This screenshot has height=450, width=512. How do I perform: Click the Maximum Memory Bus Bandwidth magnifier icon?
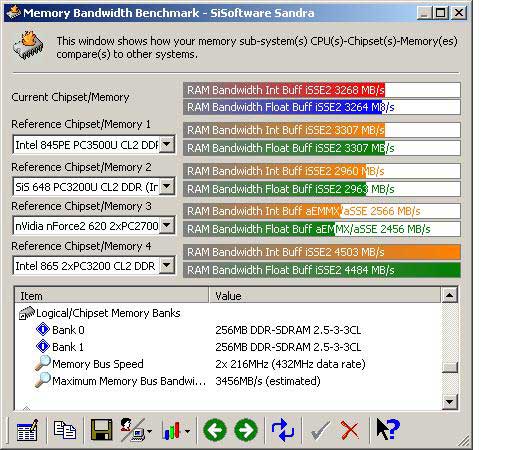point(43,380)
